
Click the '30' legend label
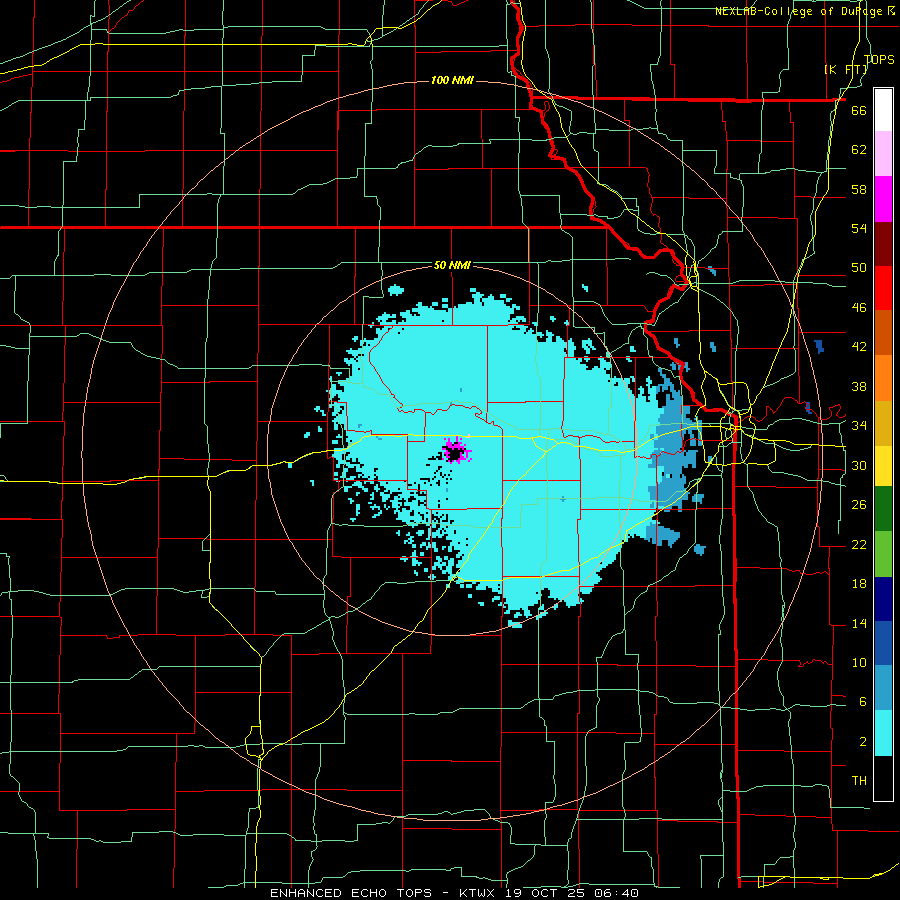[x=859, y=465]
